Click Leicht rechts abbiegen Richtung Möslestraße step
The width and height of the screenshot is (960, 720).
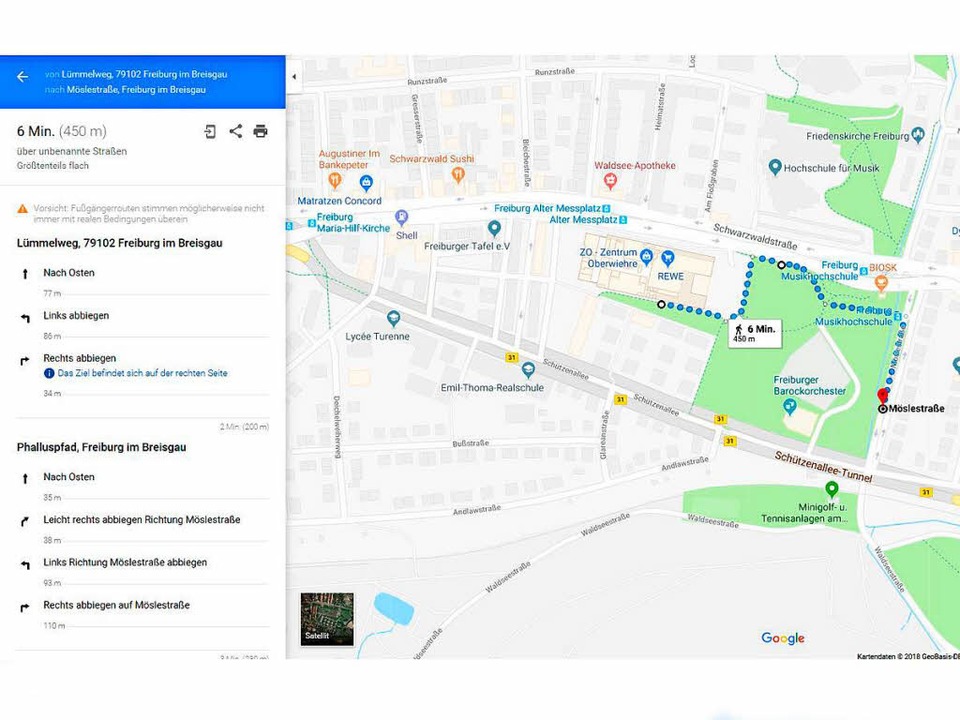(143, 520)
